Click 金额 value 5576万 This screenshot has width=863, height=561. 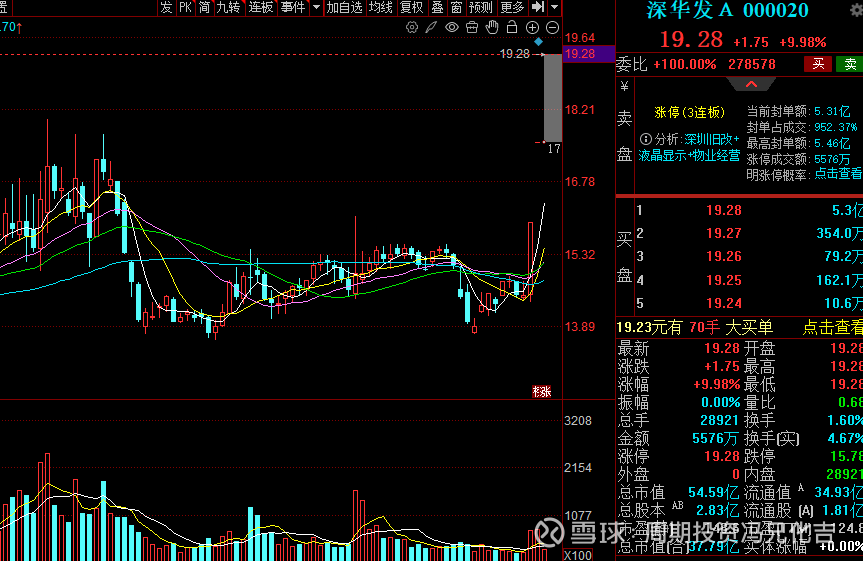pyautogui.click(x=715, y=438)
